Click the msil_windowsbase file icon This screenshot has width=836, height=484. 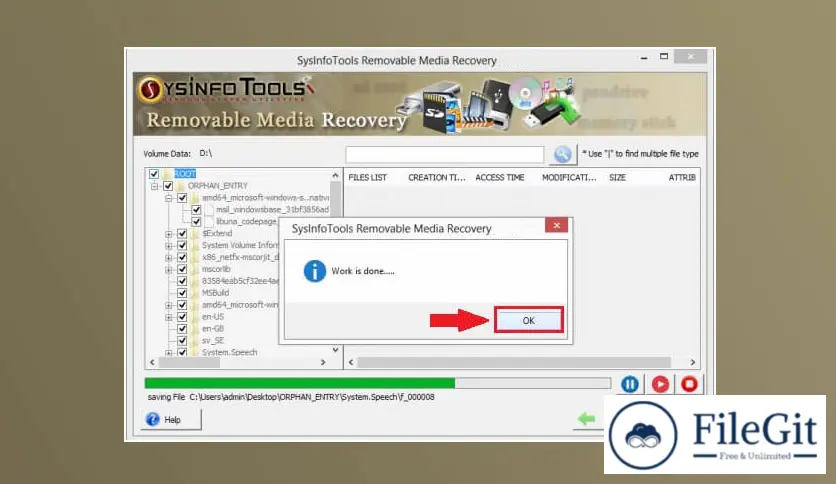pos(209,209)
